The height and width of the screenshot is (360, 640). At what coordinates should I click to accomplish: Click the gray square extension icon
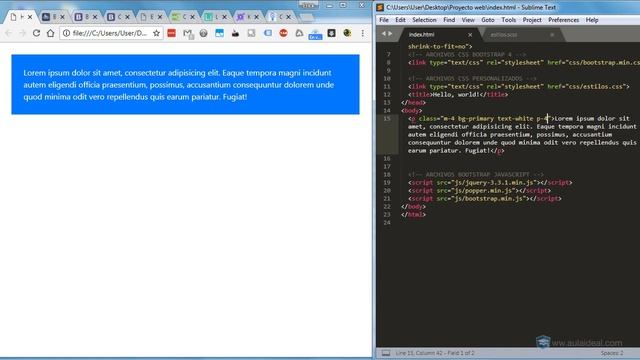pos(251,33)
